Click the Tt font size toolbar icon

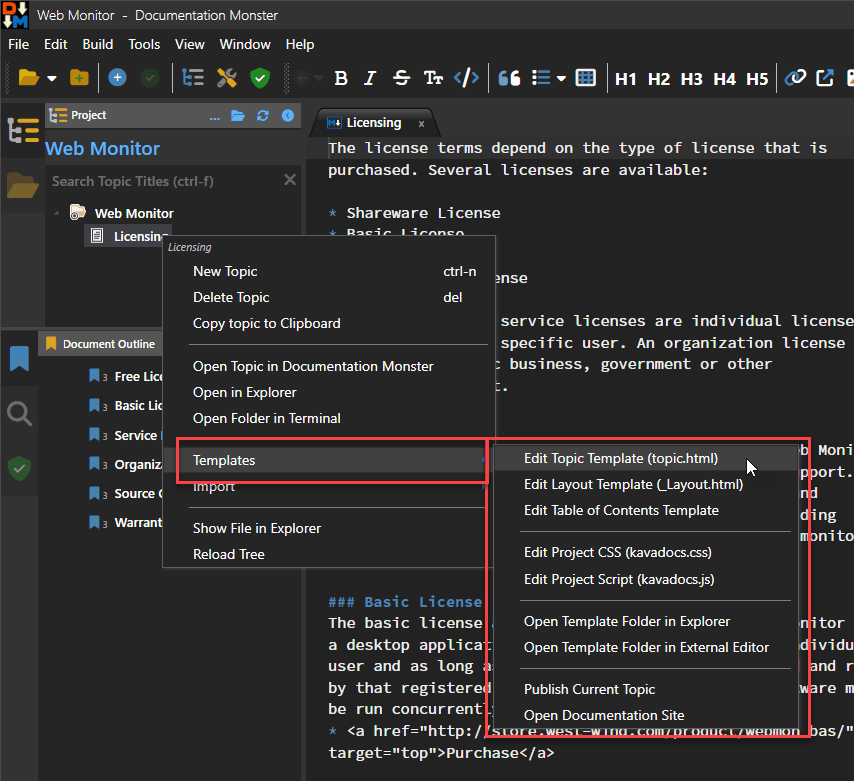pyautogui.click(x=434, y=78)
